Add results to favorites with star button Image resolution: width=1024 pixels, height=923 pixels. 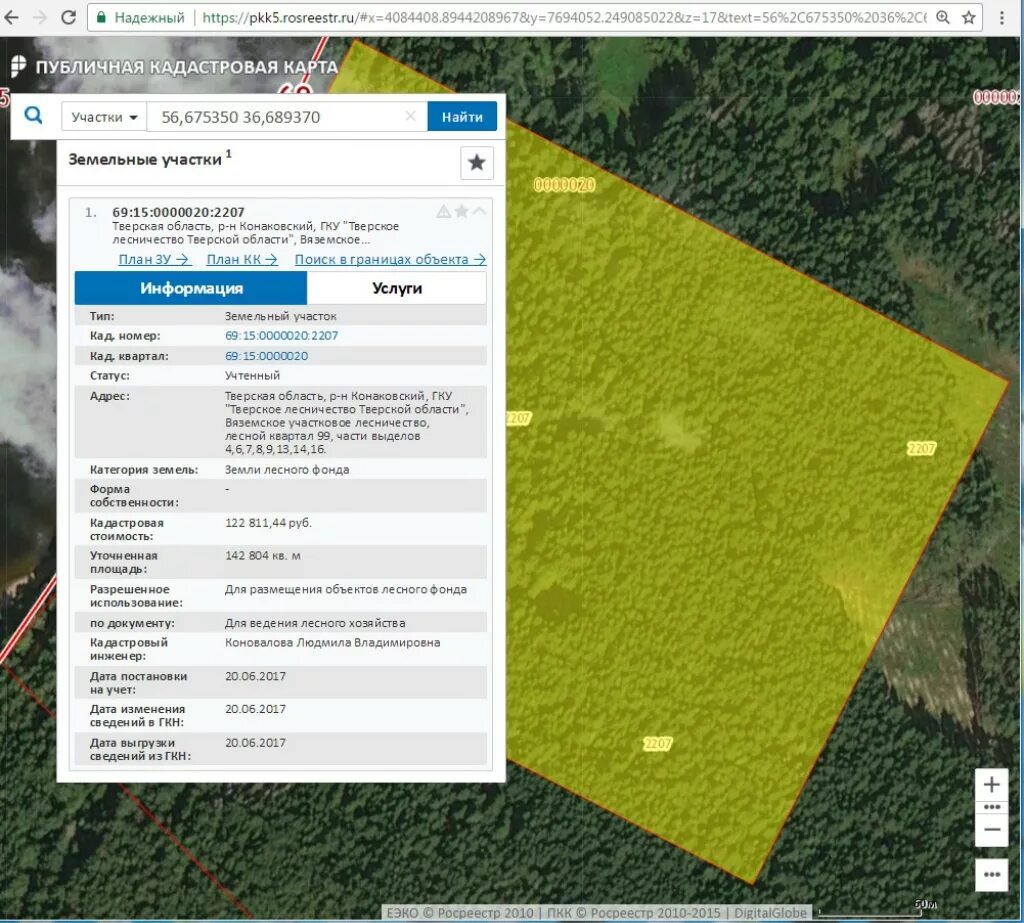477,163
